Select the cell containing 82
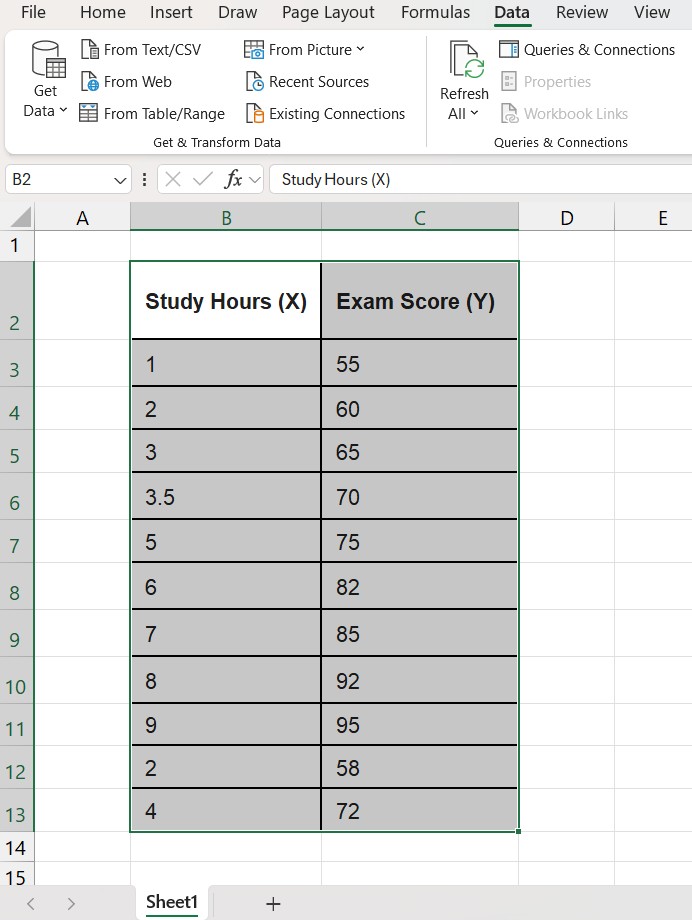The image size is (692, 920). click(x=419, y=586)
